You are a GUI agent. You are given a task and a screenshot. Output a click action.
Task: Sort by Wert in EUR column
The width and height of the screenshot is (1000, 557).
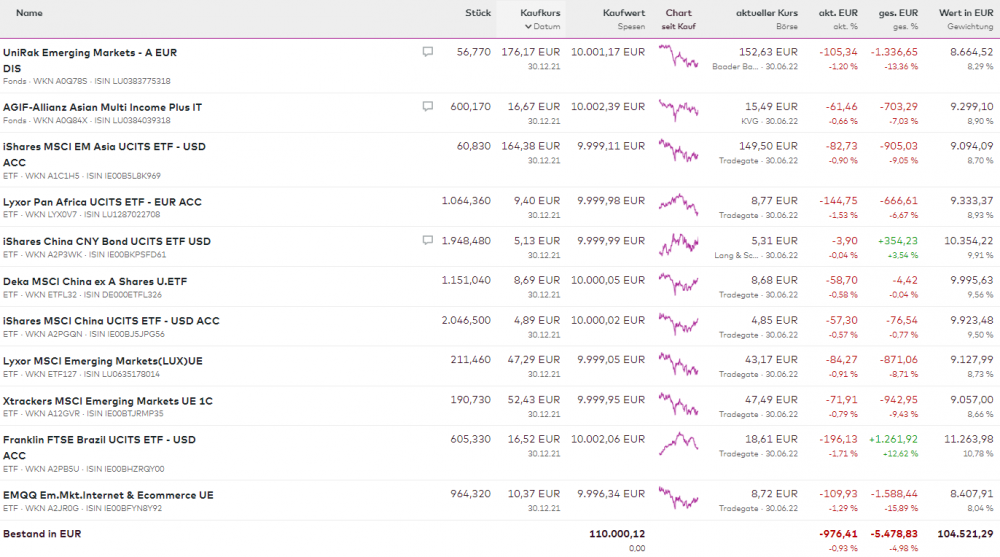pyautogui.click(x=966, y=13)
